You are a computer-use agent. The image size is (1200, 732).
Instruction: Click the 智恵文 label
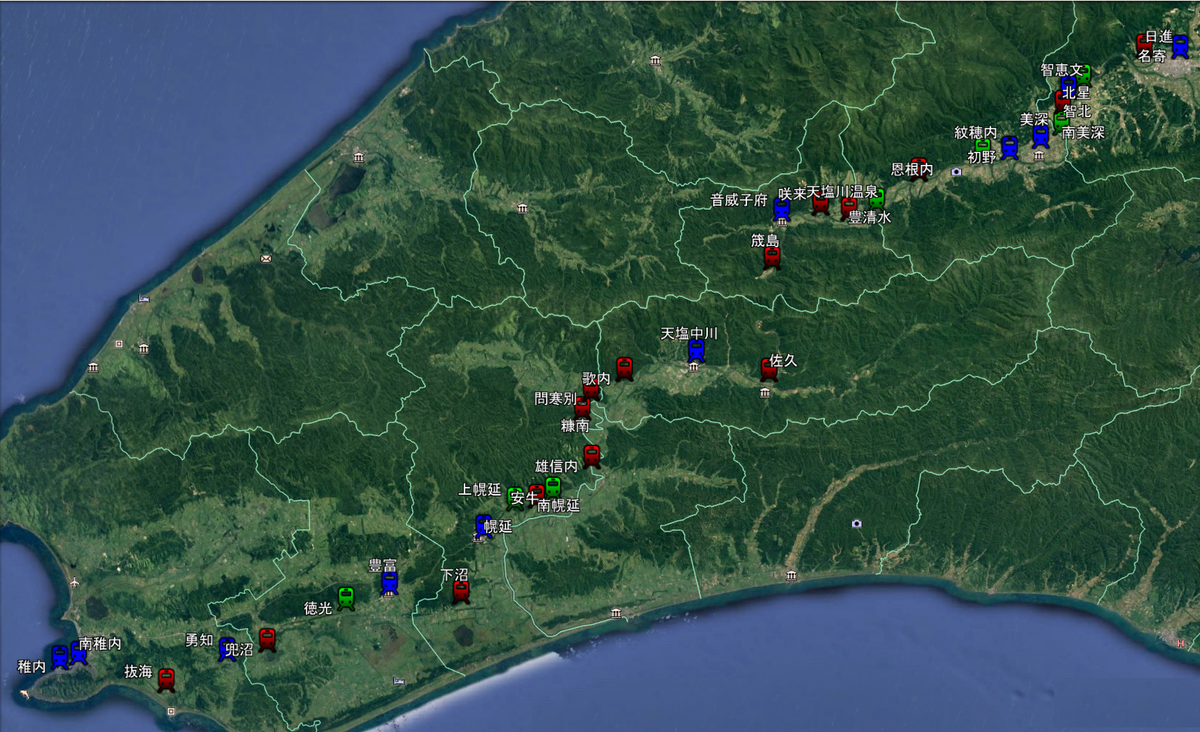click(1062, 71)
